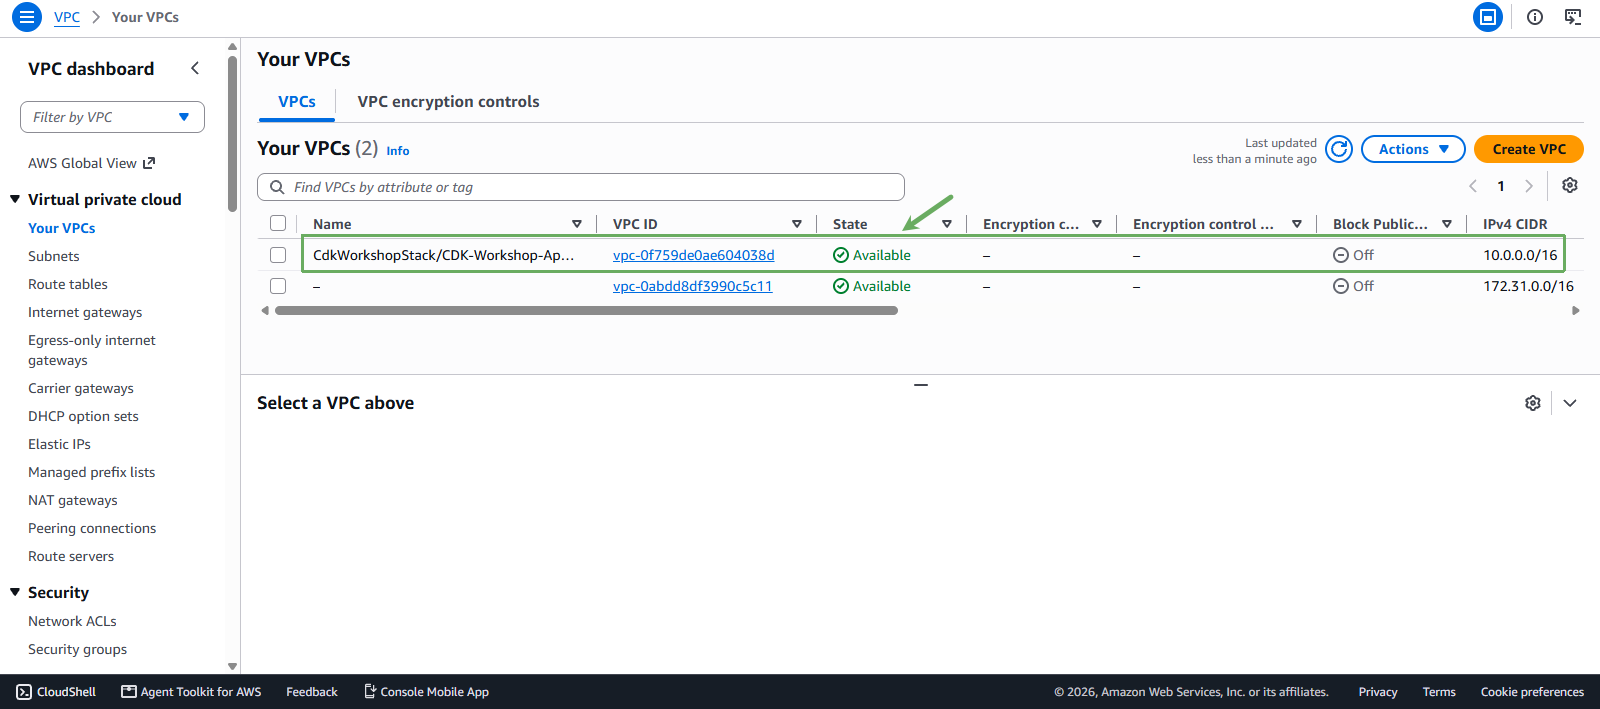
Task: Open Route servers in sidebar
Action: 71,556
